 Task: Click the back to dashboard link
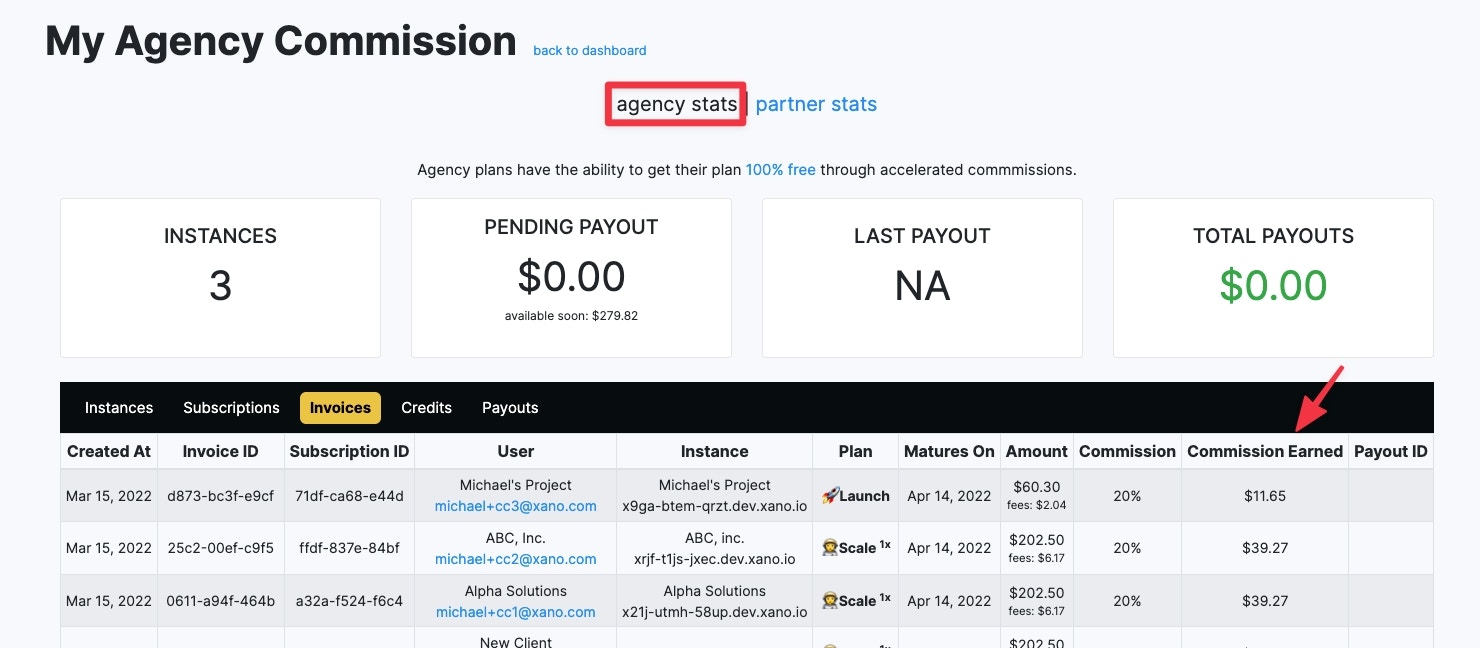590,50
